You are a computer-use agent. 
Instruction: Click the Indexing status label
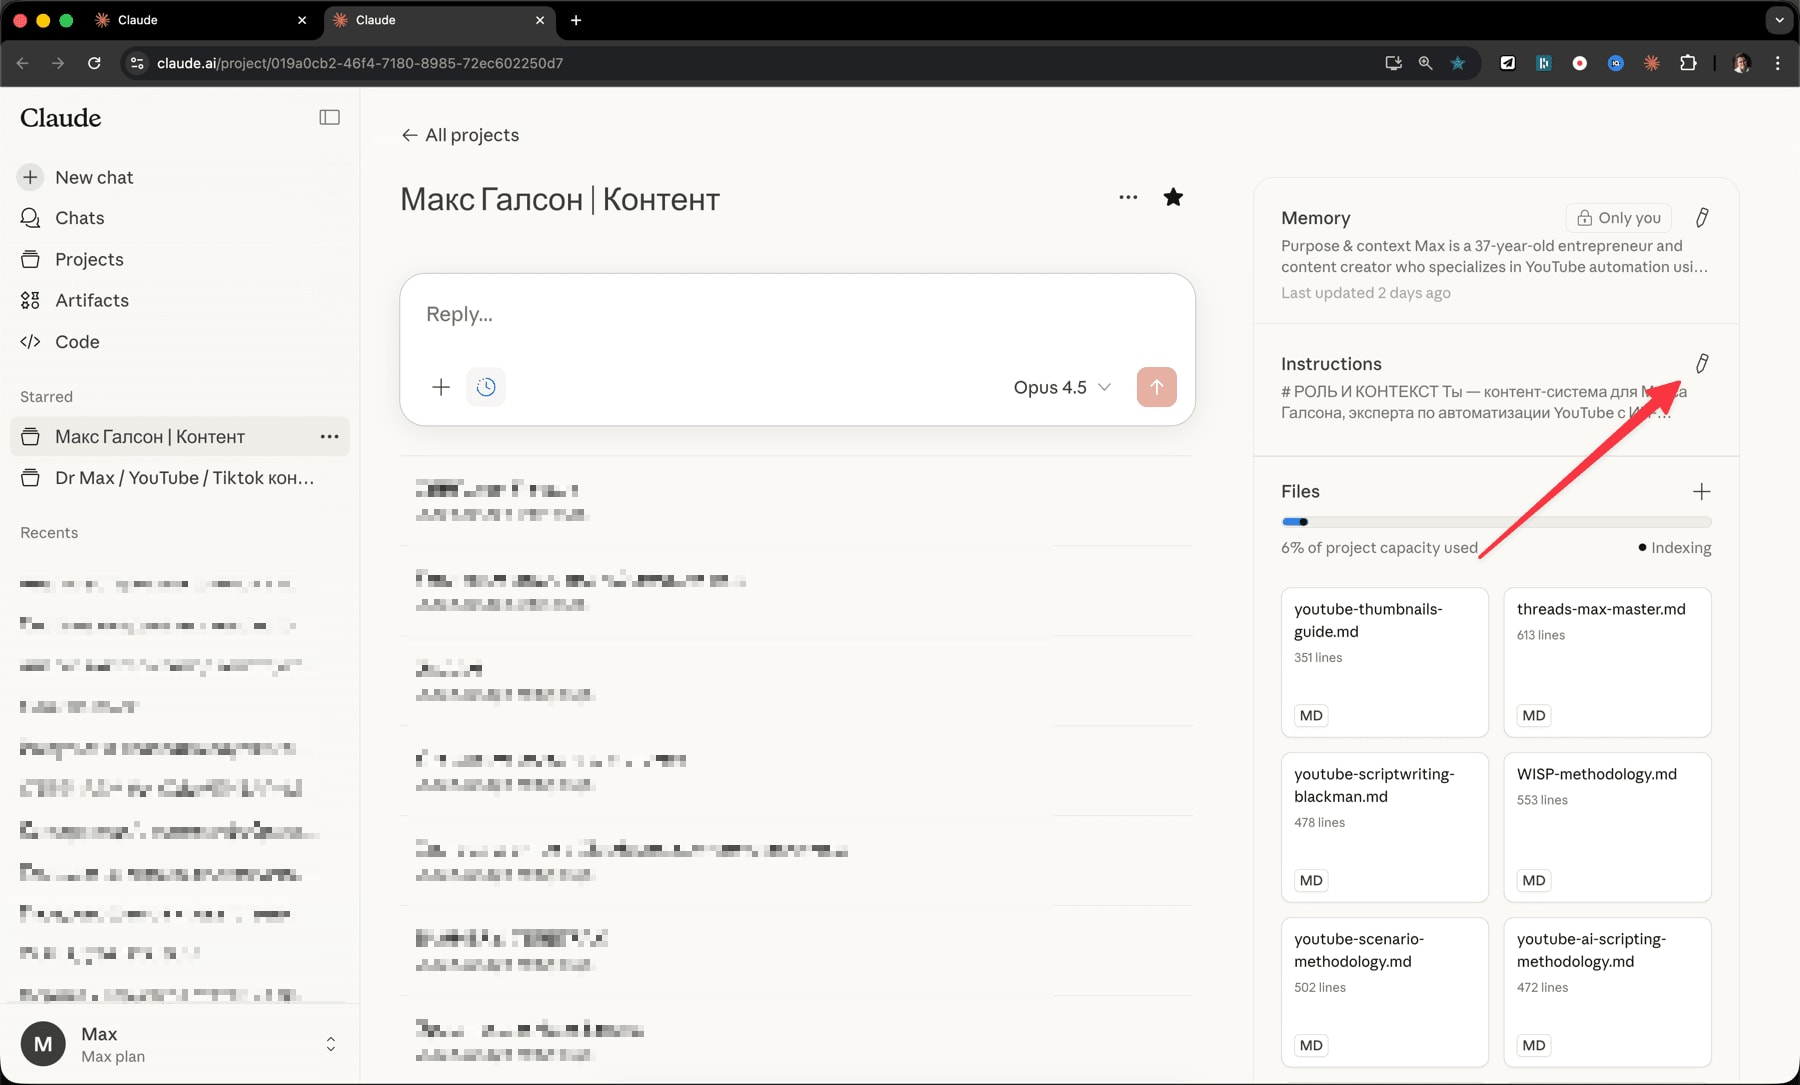1675,547
